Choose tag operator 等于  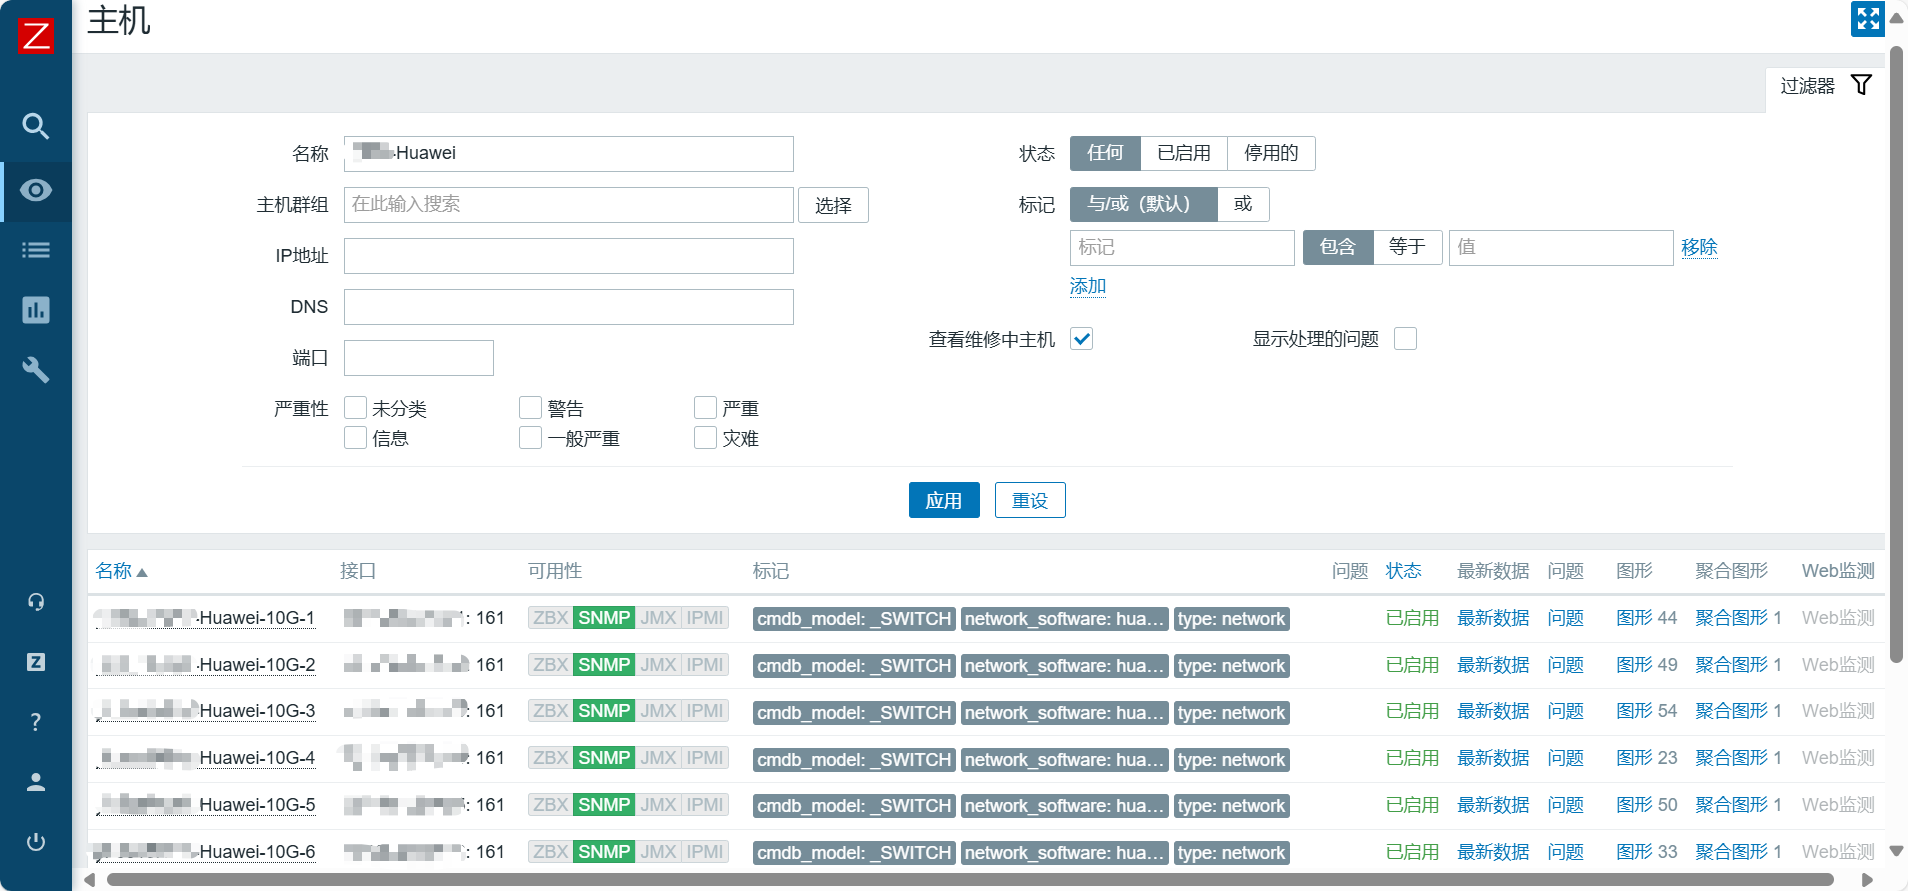tap(1407, 247)
